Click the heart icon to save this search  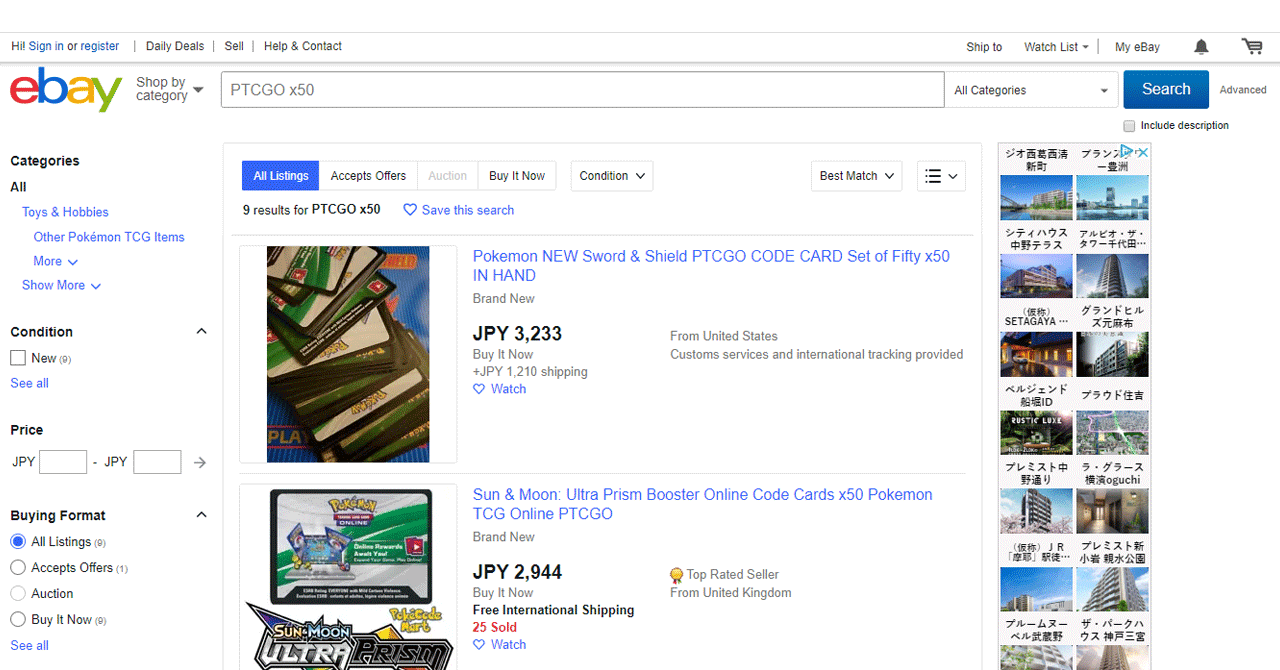410,210
